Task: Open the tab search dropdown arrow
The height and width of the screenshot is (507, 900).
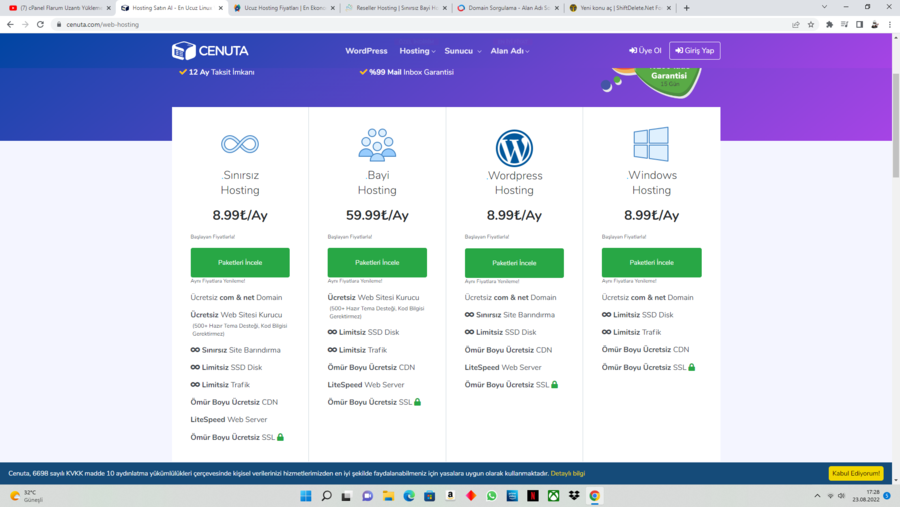Action: tap(824, 7)
